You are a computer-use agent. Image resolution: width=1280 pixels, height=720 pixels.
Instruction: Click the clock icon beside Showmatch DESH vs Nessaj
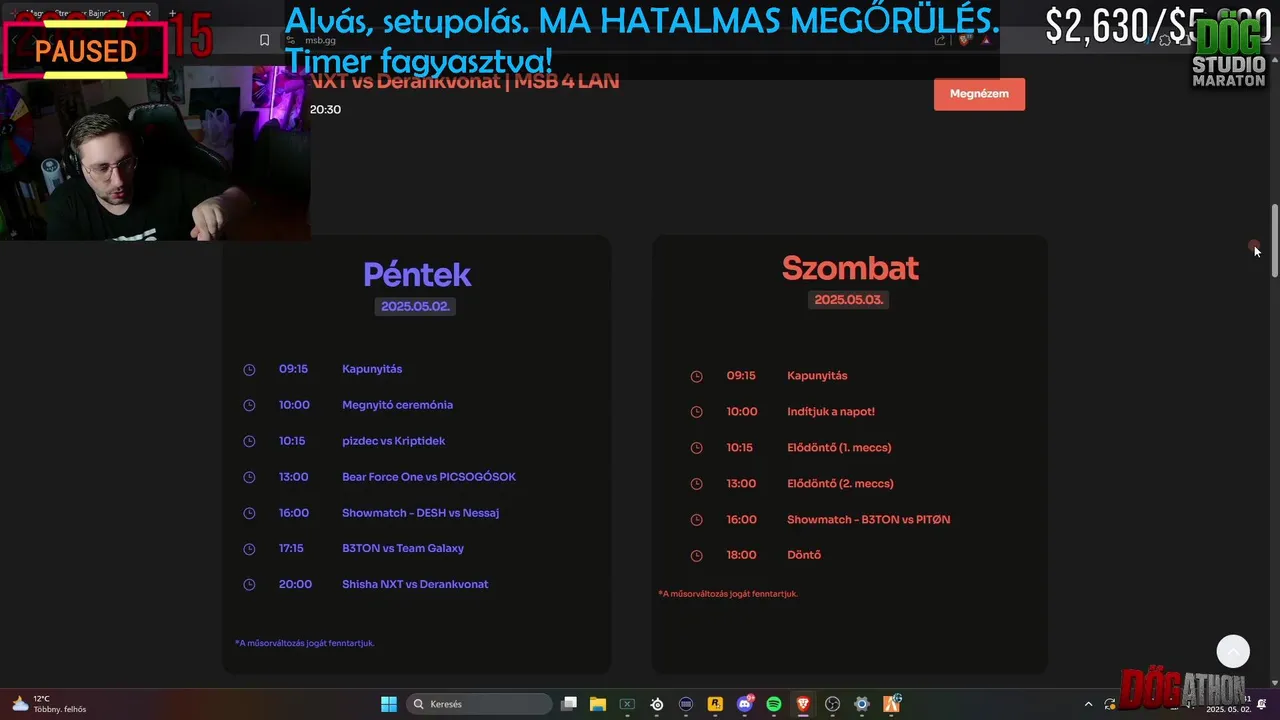[249, 514]
